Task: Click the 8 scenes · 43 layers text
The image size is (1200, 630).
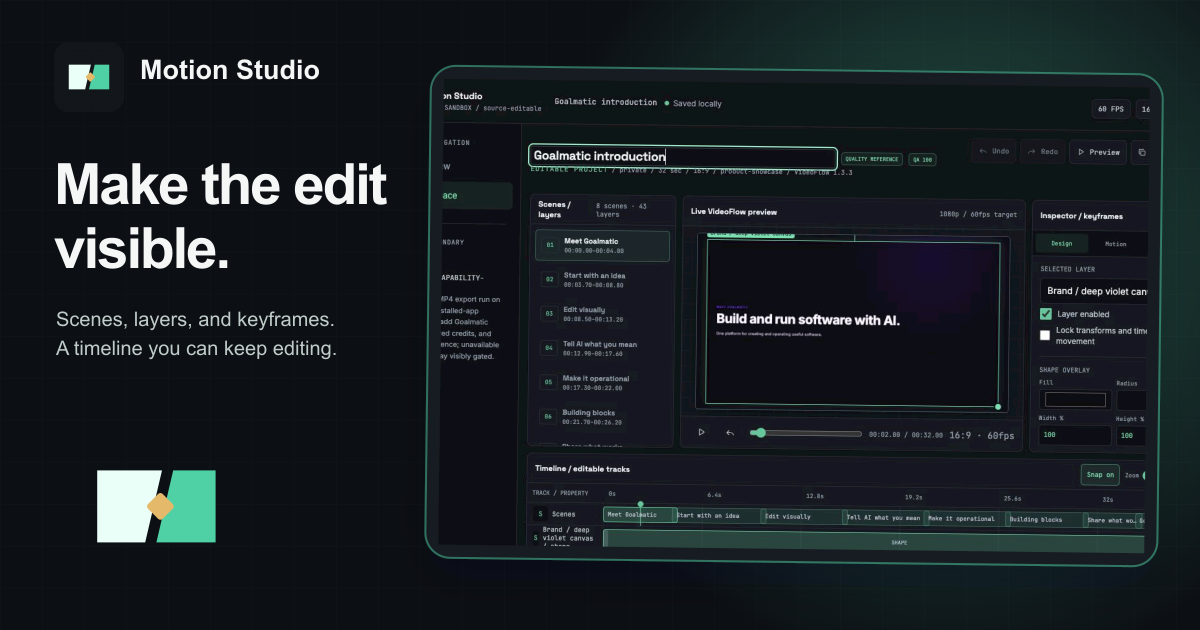Action: tap(623, 208)
